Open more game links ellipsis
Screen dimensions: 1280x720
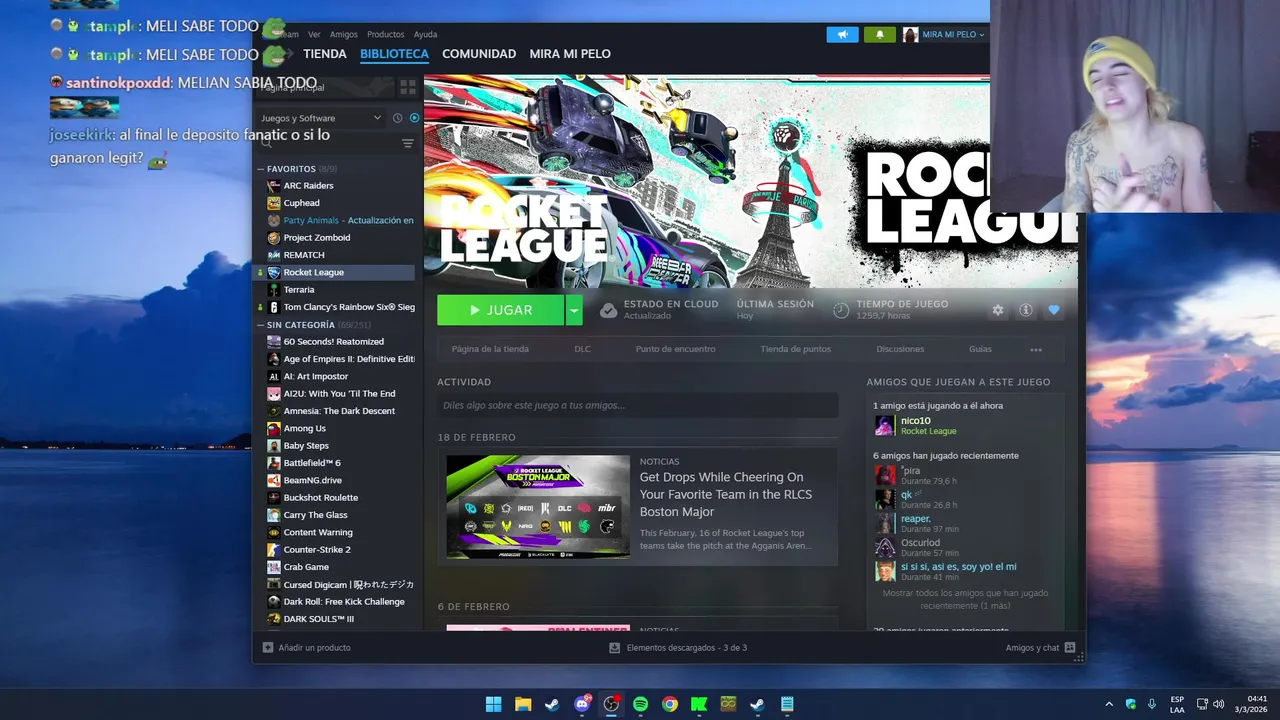click(x=1036, y=350)
